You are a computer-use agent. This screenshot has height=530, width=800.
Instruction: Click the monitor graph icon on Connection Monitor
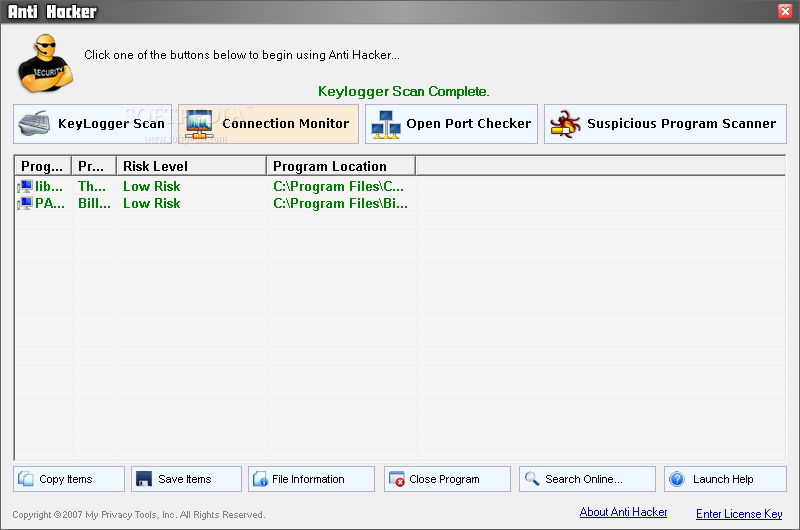[x=199, y=125]
